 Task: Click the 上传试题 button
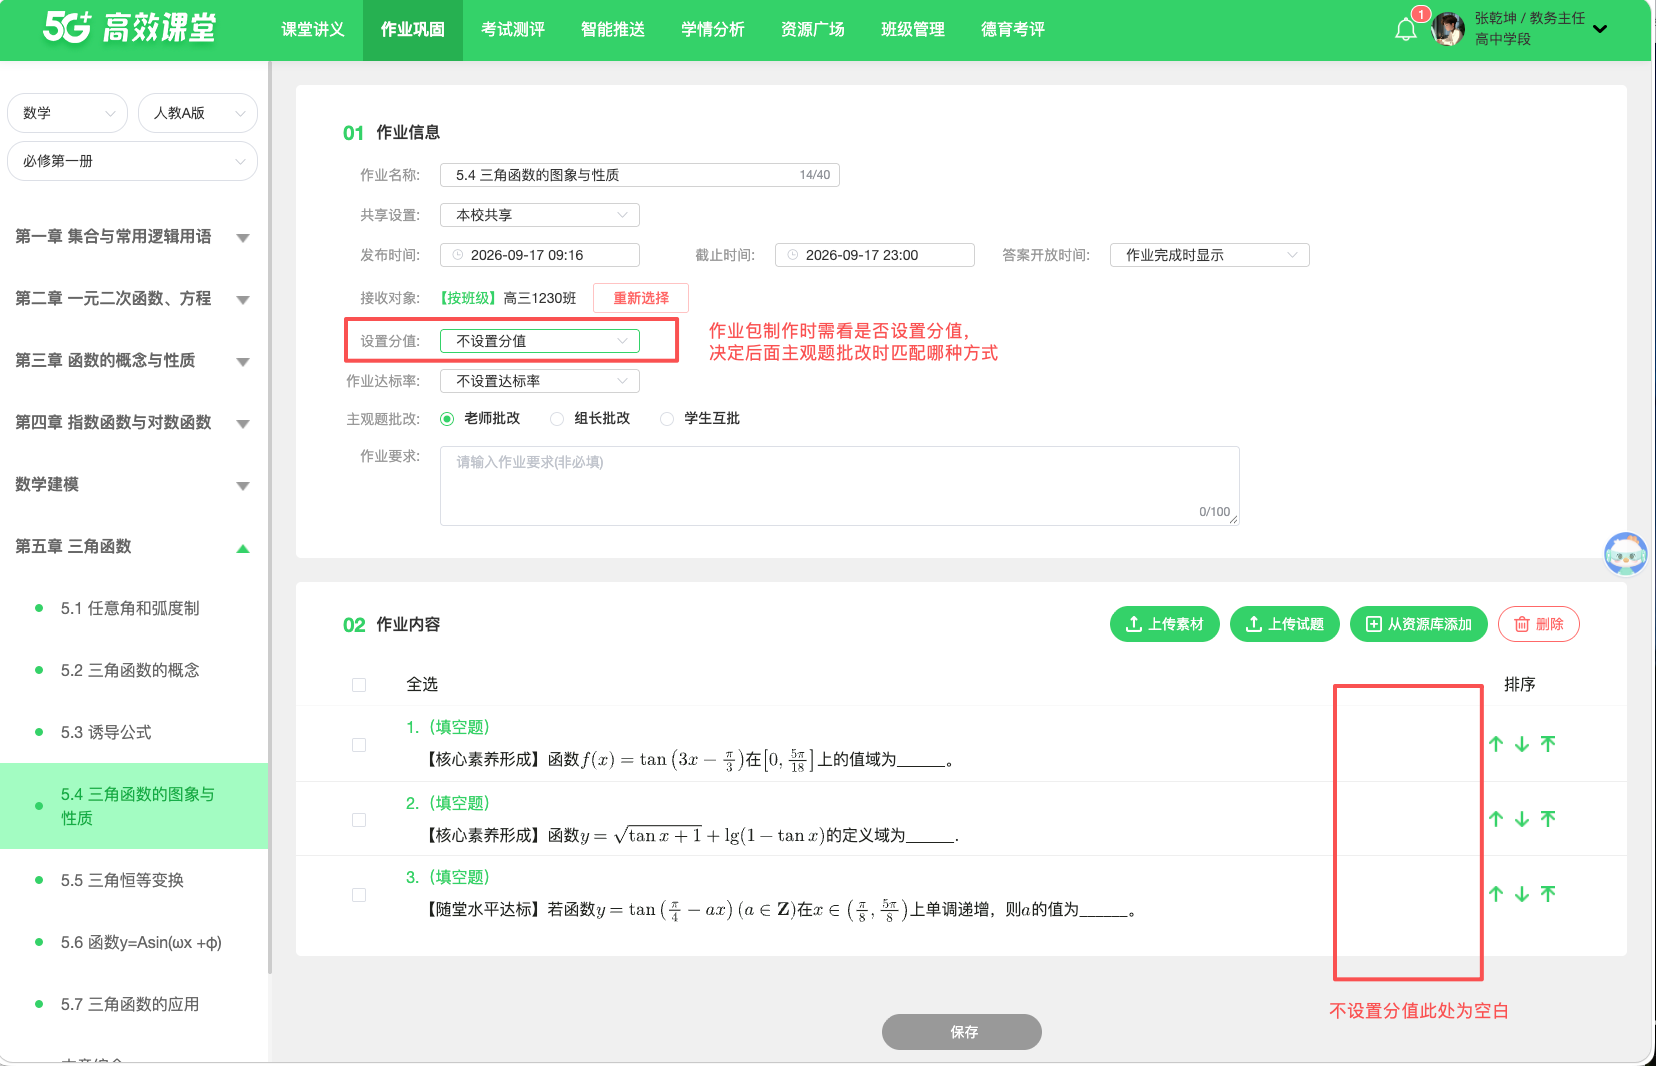click(1285, 624)
